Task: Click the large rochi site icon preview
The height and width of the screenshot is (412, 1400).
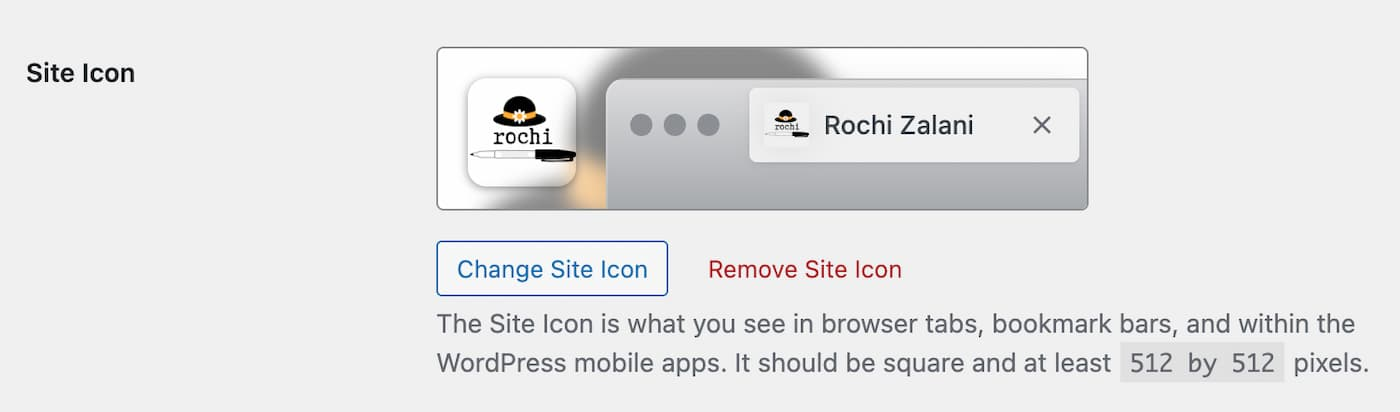Action: pyautogui.click(x=521, y=133)
